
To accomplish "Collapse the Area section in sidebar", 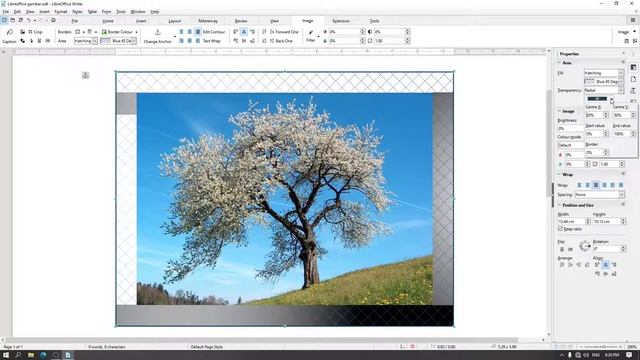I will (559, 63).
